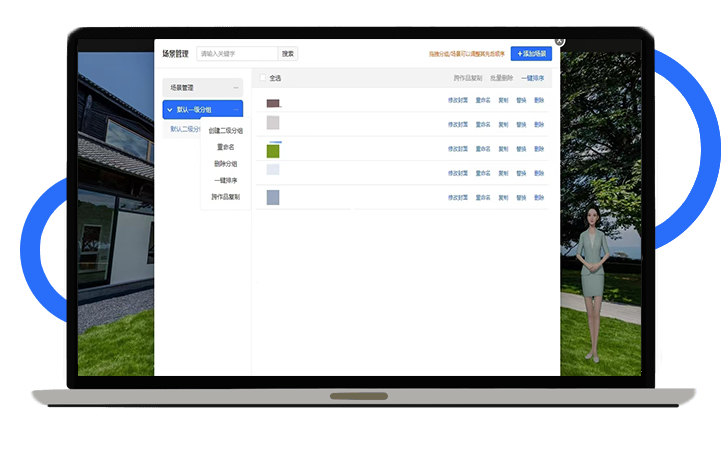The image size is (728, 460).
Task: Select 重命名 in the group context menu
Action: point(226,147)
